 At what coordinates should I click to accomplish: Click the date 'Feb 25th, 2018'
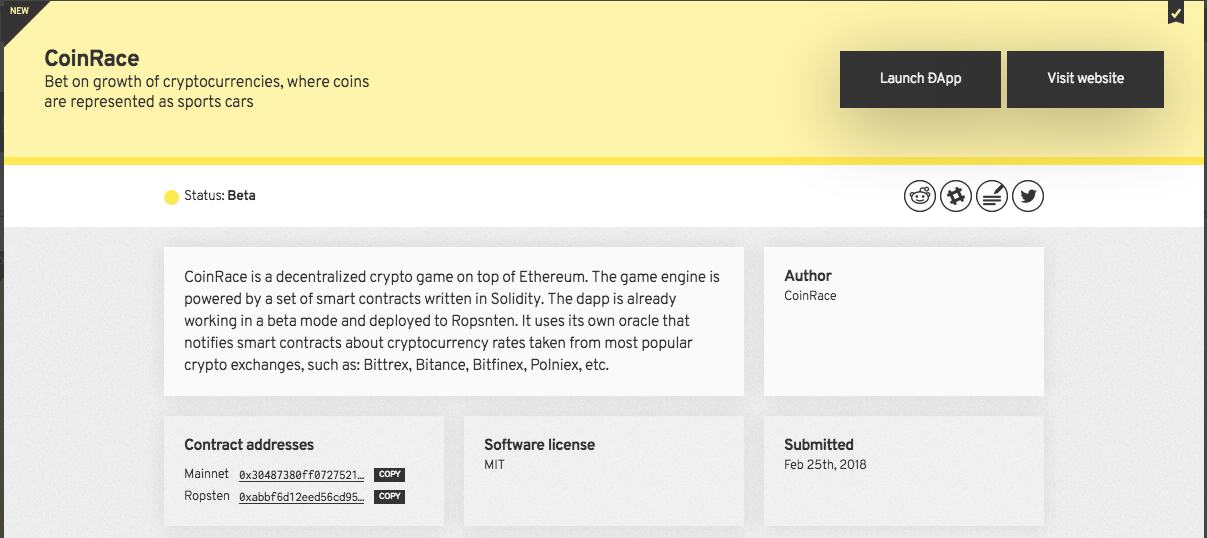[x=825, y=465]
